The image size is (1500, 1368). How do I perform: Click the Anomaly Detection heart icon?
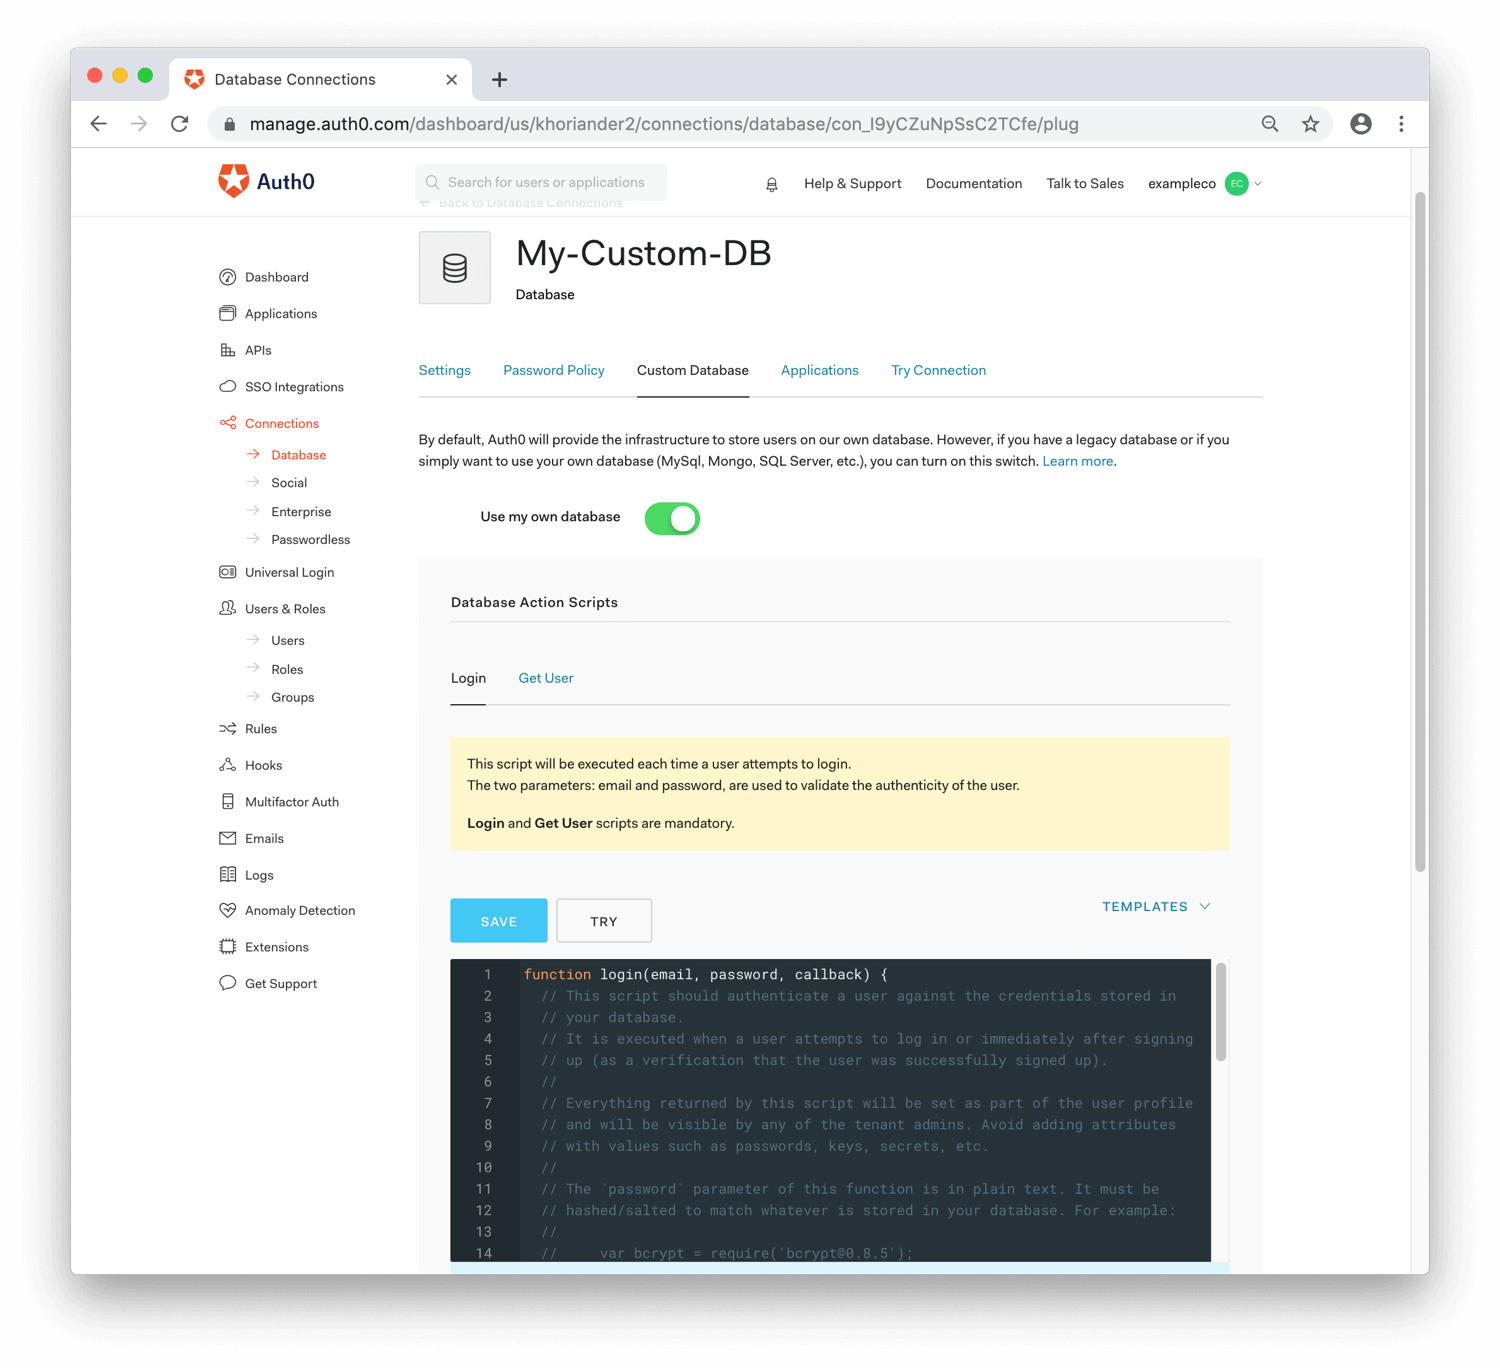[228, 910]
